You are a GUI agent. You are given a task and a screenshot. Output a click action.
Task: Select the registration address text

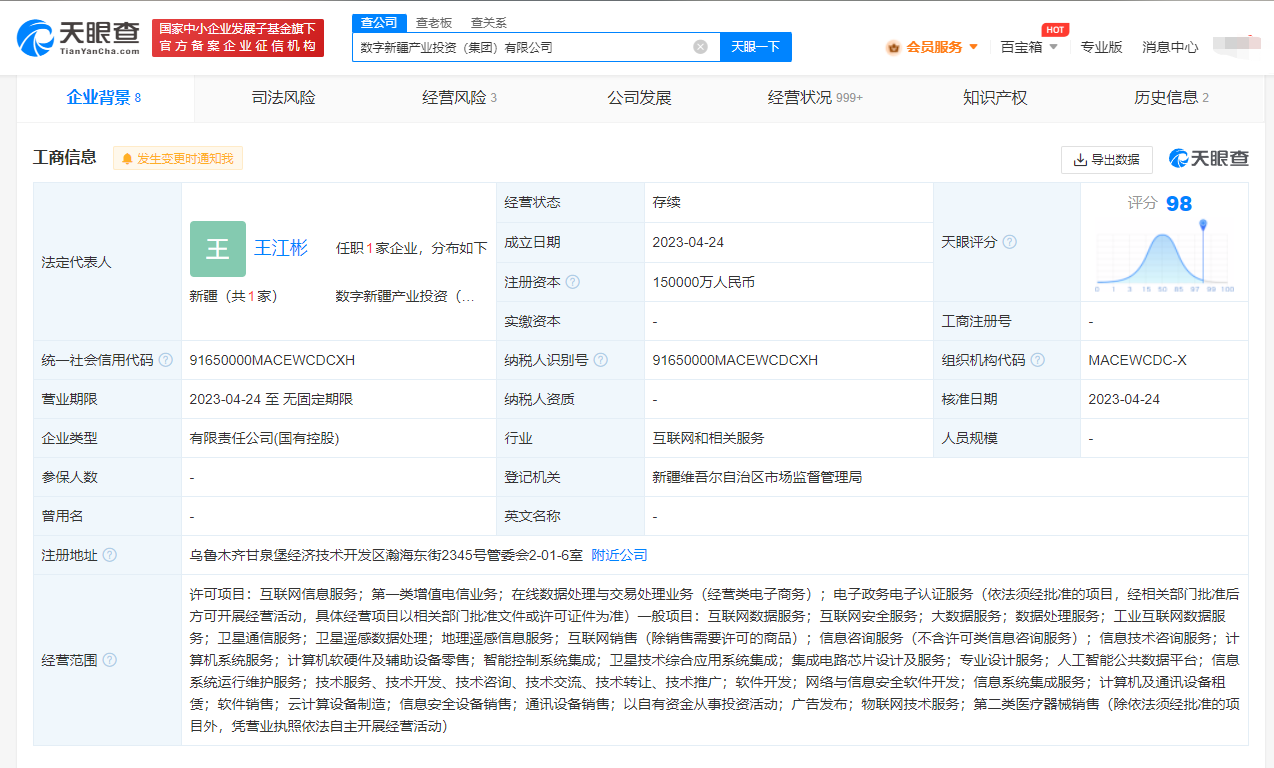click(386, 555)
